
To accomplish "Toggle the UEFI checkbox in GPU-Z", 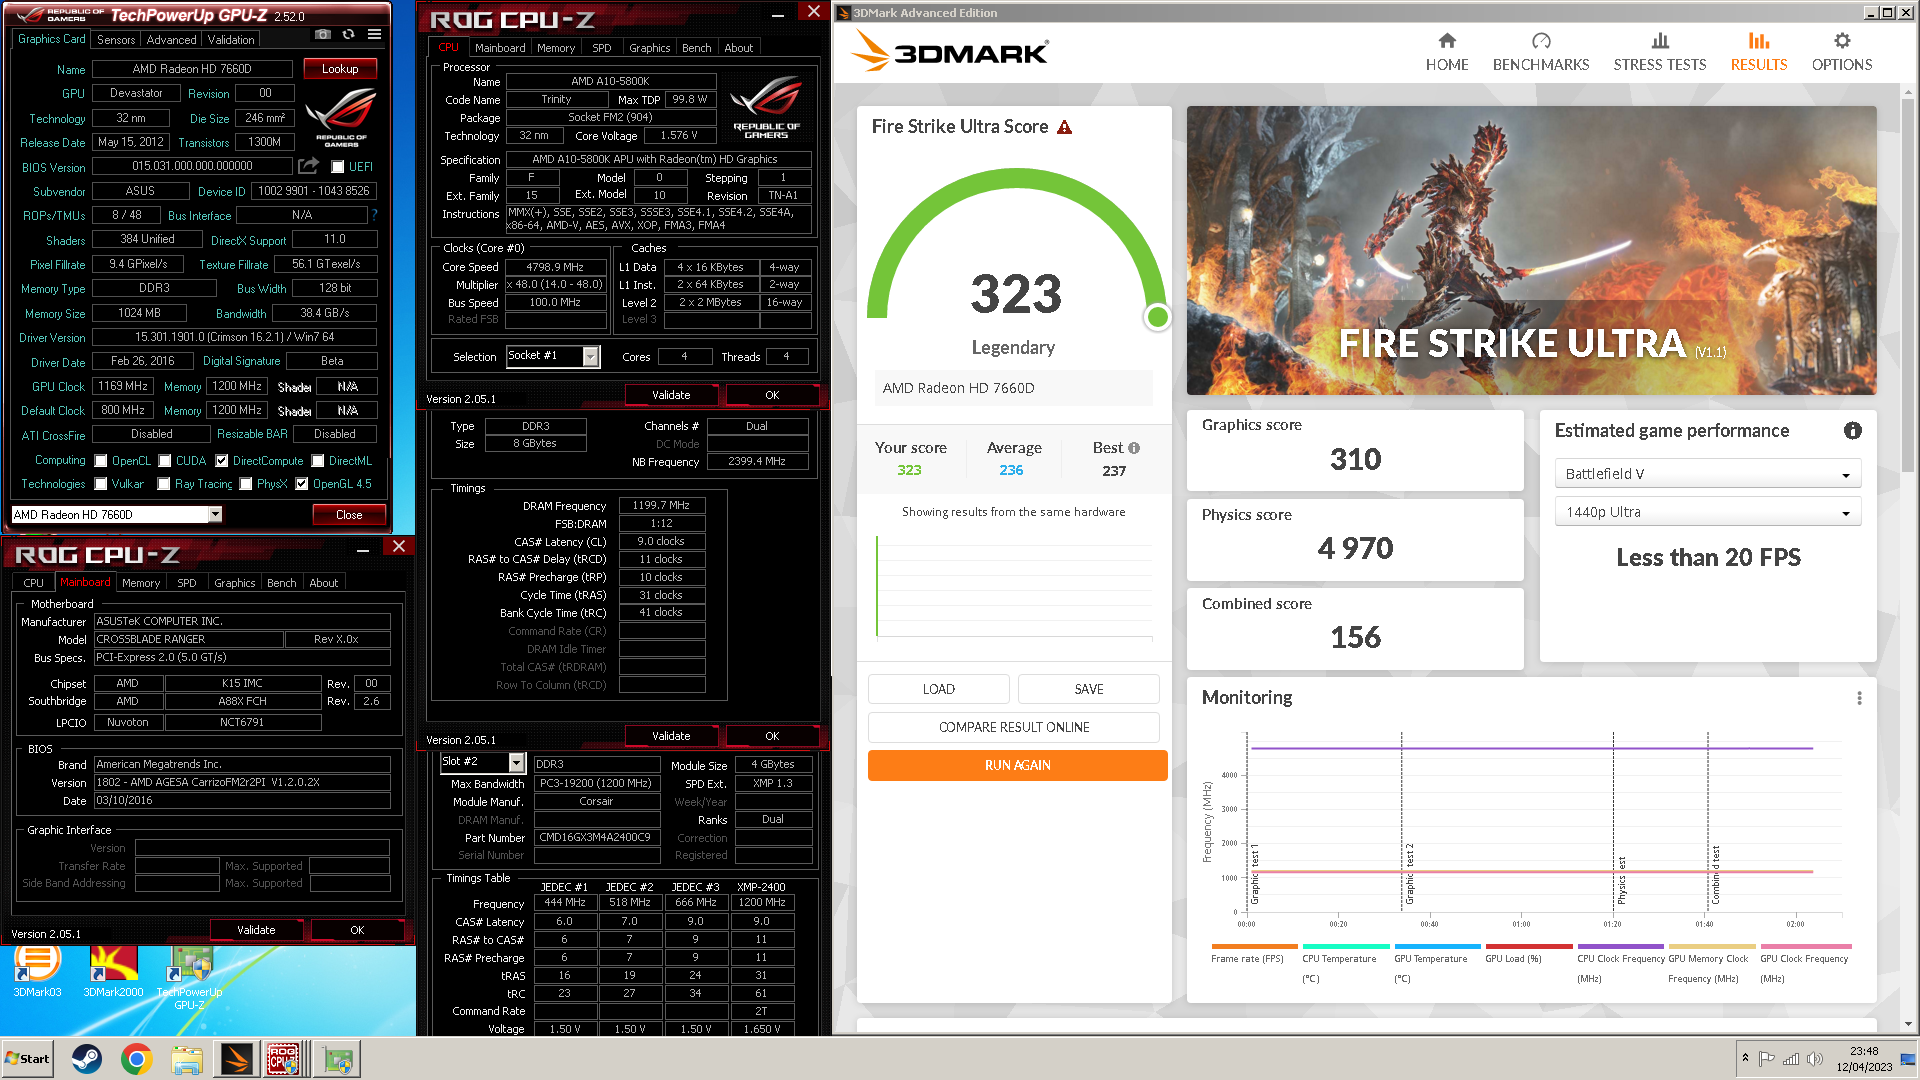I will point(338,167).
